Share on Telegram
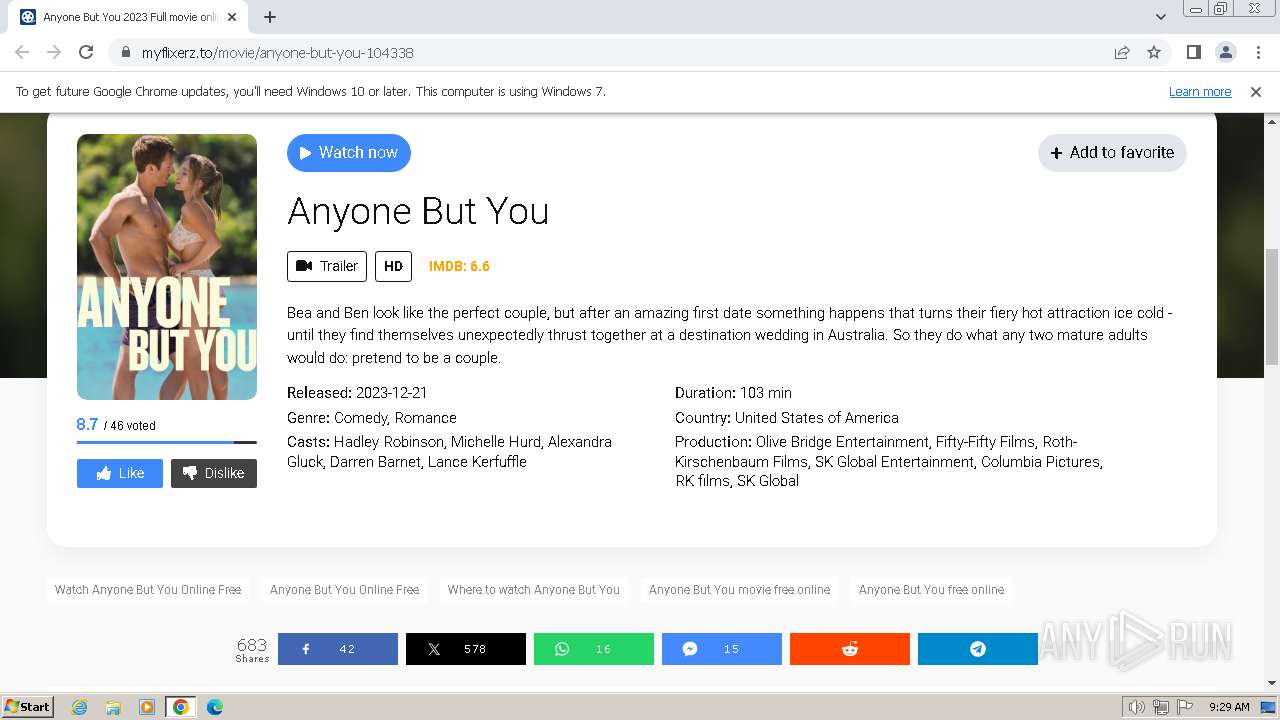 click(978, 649)
